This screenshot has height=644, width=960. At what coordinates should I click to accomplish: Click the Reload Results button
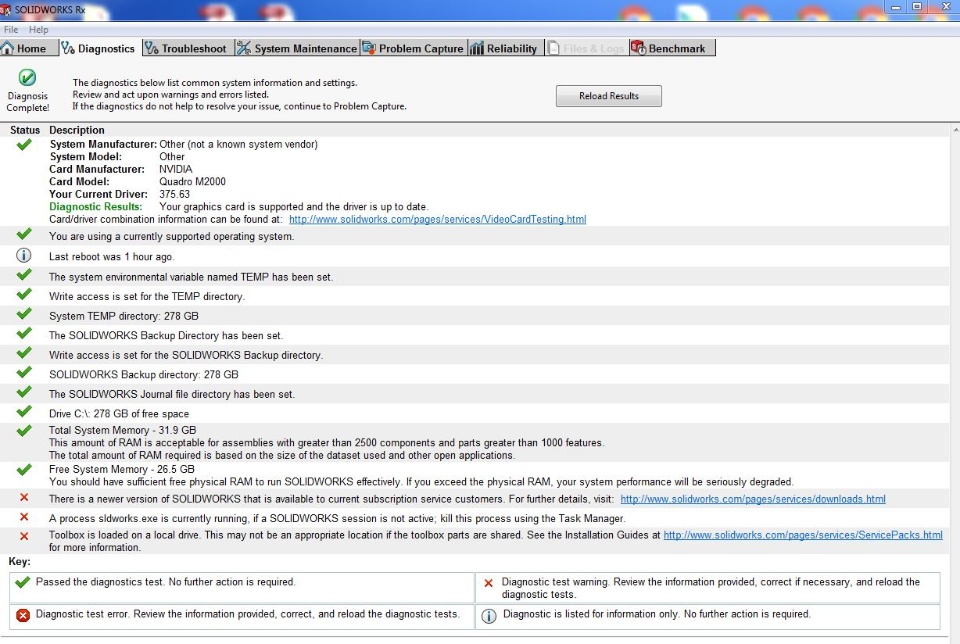609,96
